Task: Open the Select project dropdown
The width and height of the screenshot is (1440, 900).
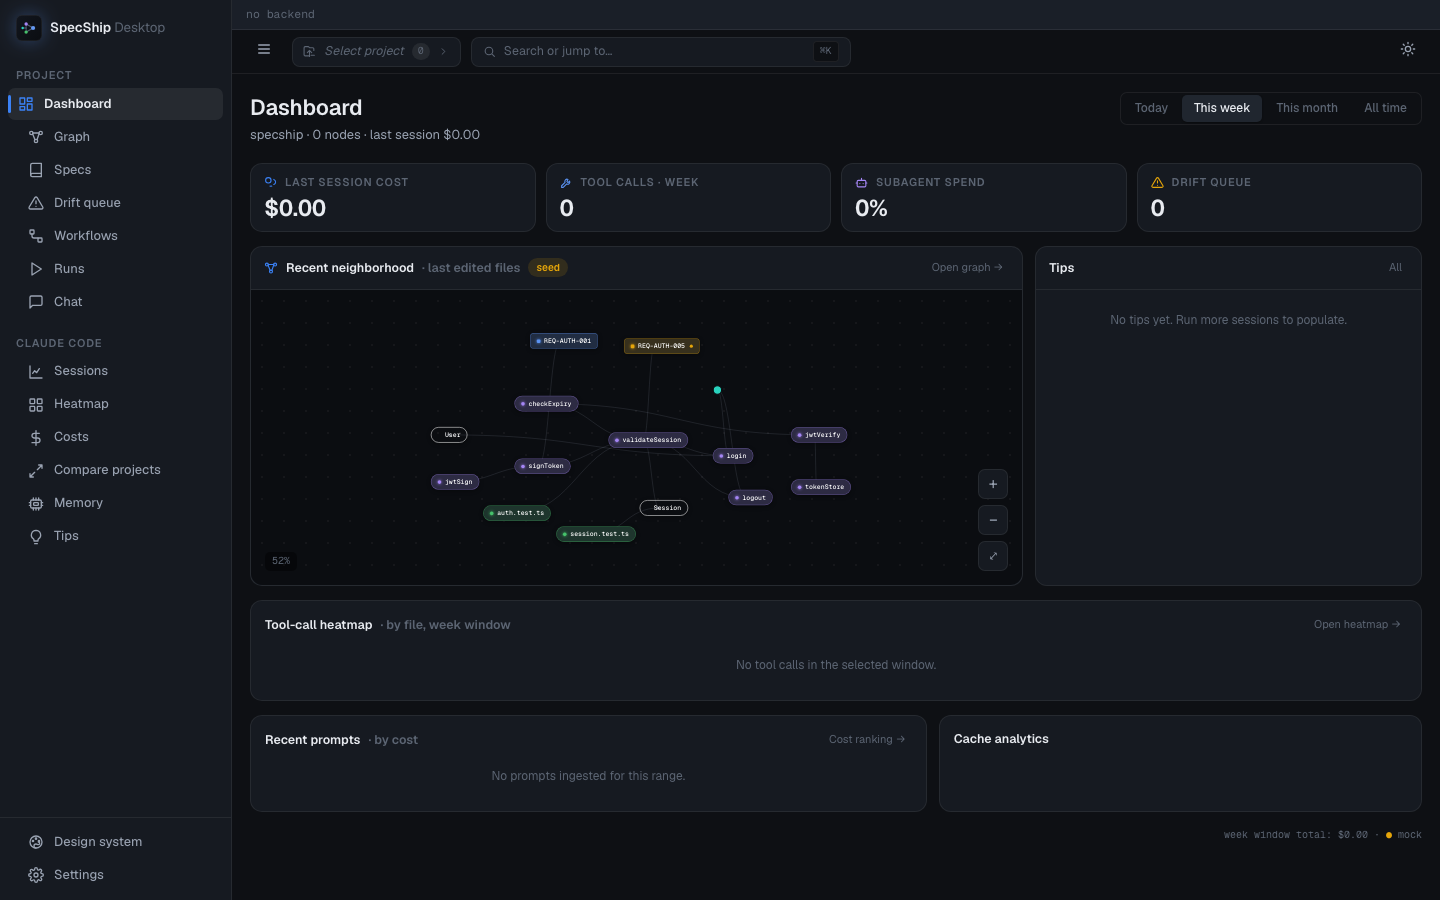Action: [376, 51]
